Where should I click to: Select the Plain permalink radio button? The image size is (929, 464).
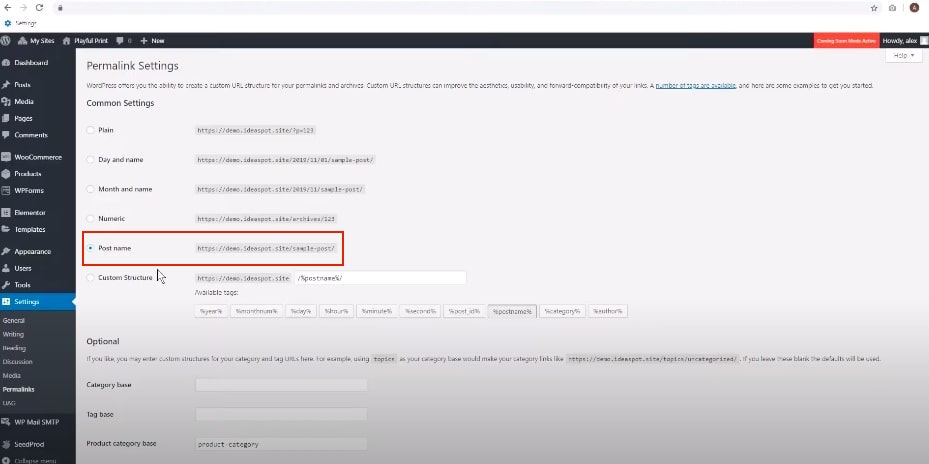click(x=91, y=130)
